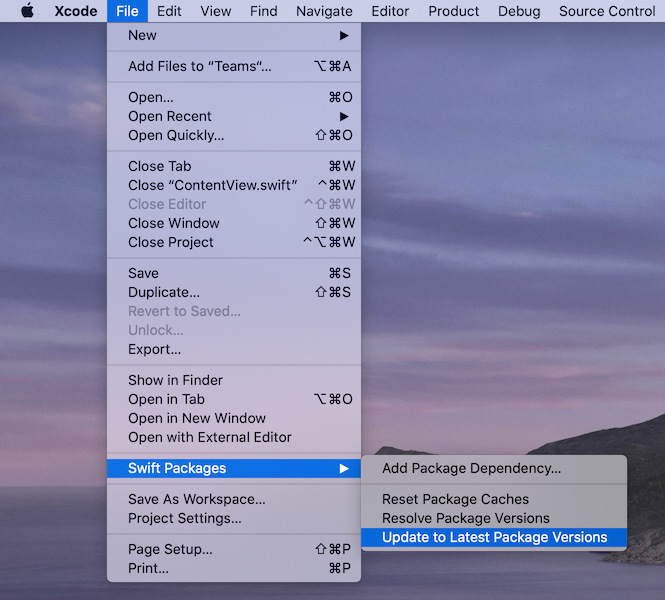This screenshot has height=600, width=665.
Task: Open the Xcode application menu
Action: tap(76, 11)
